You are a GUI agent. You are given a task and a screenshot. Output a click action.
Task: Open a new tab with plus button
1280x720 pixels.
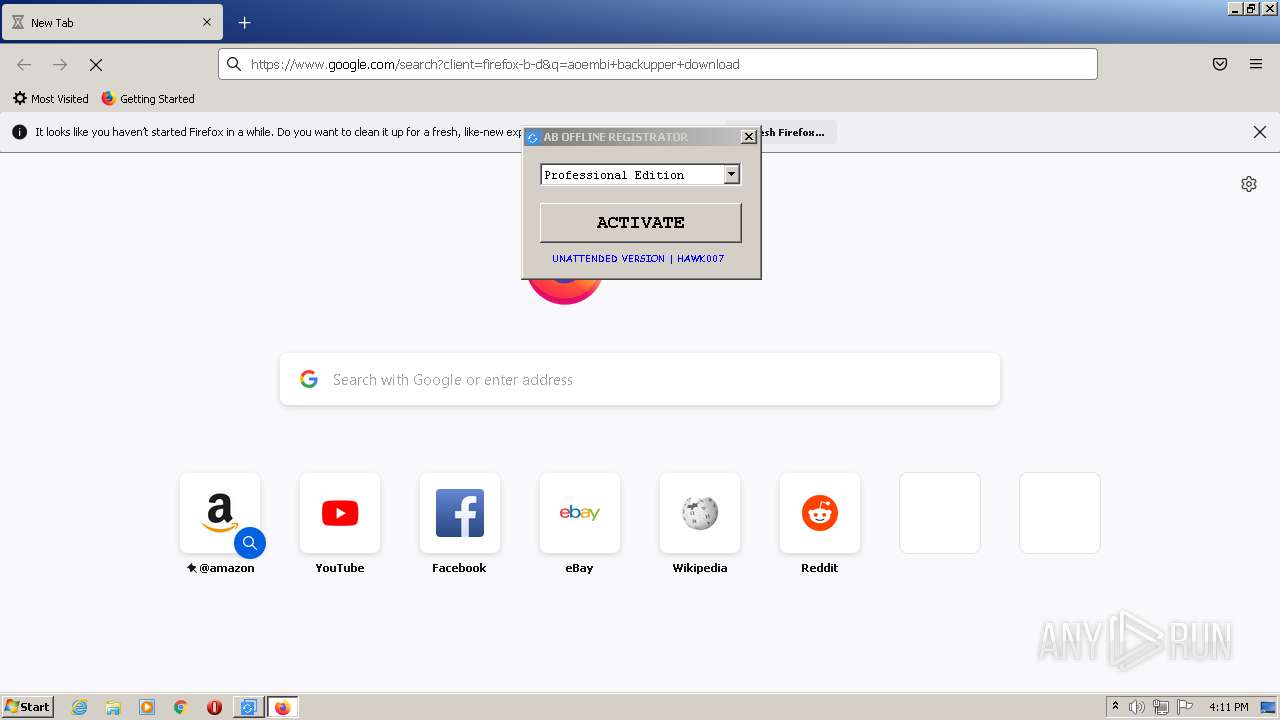[x=244, y=22]
